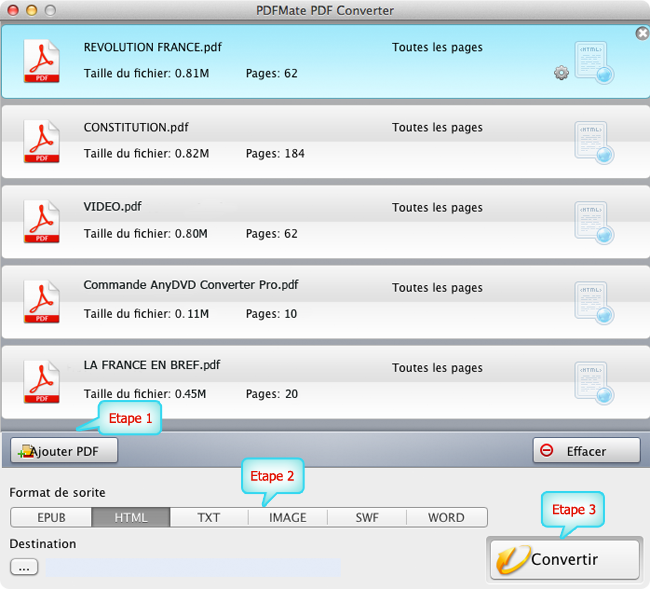650x589 pixels.
Task: Click HTML output icon for CONSTITUTION.pdf
Action: coord(594,143)
